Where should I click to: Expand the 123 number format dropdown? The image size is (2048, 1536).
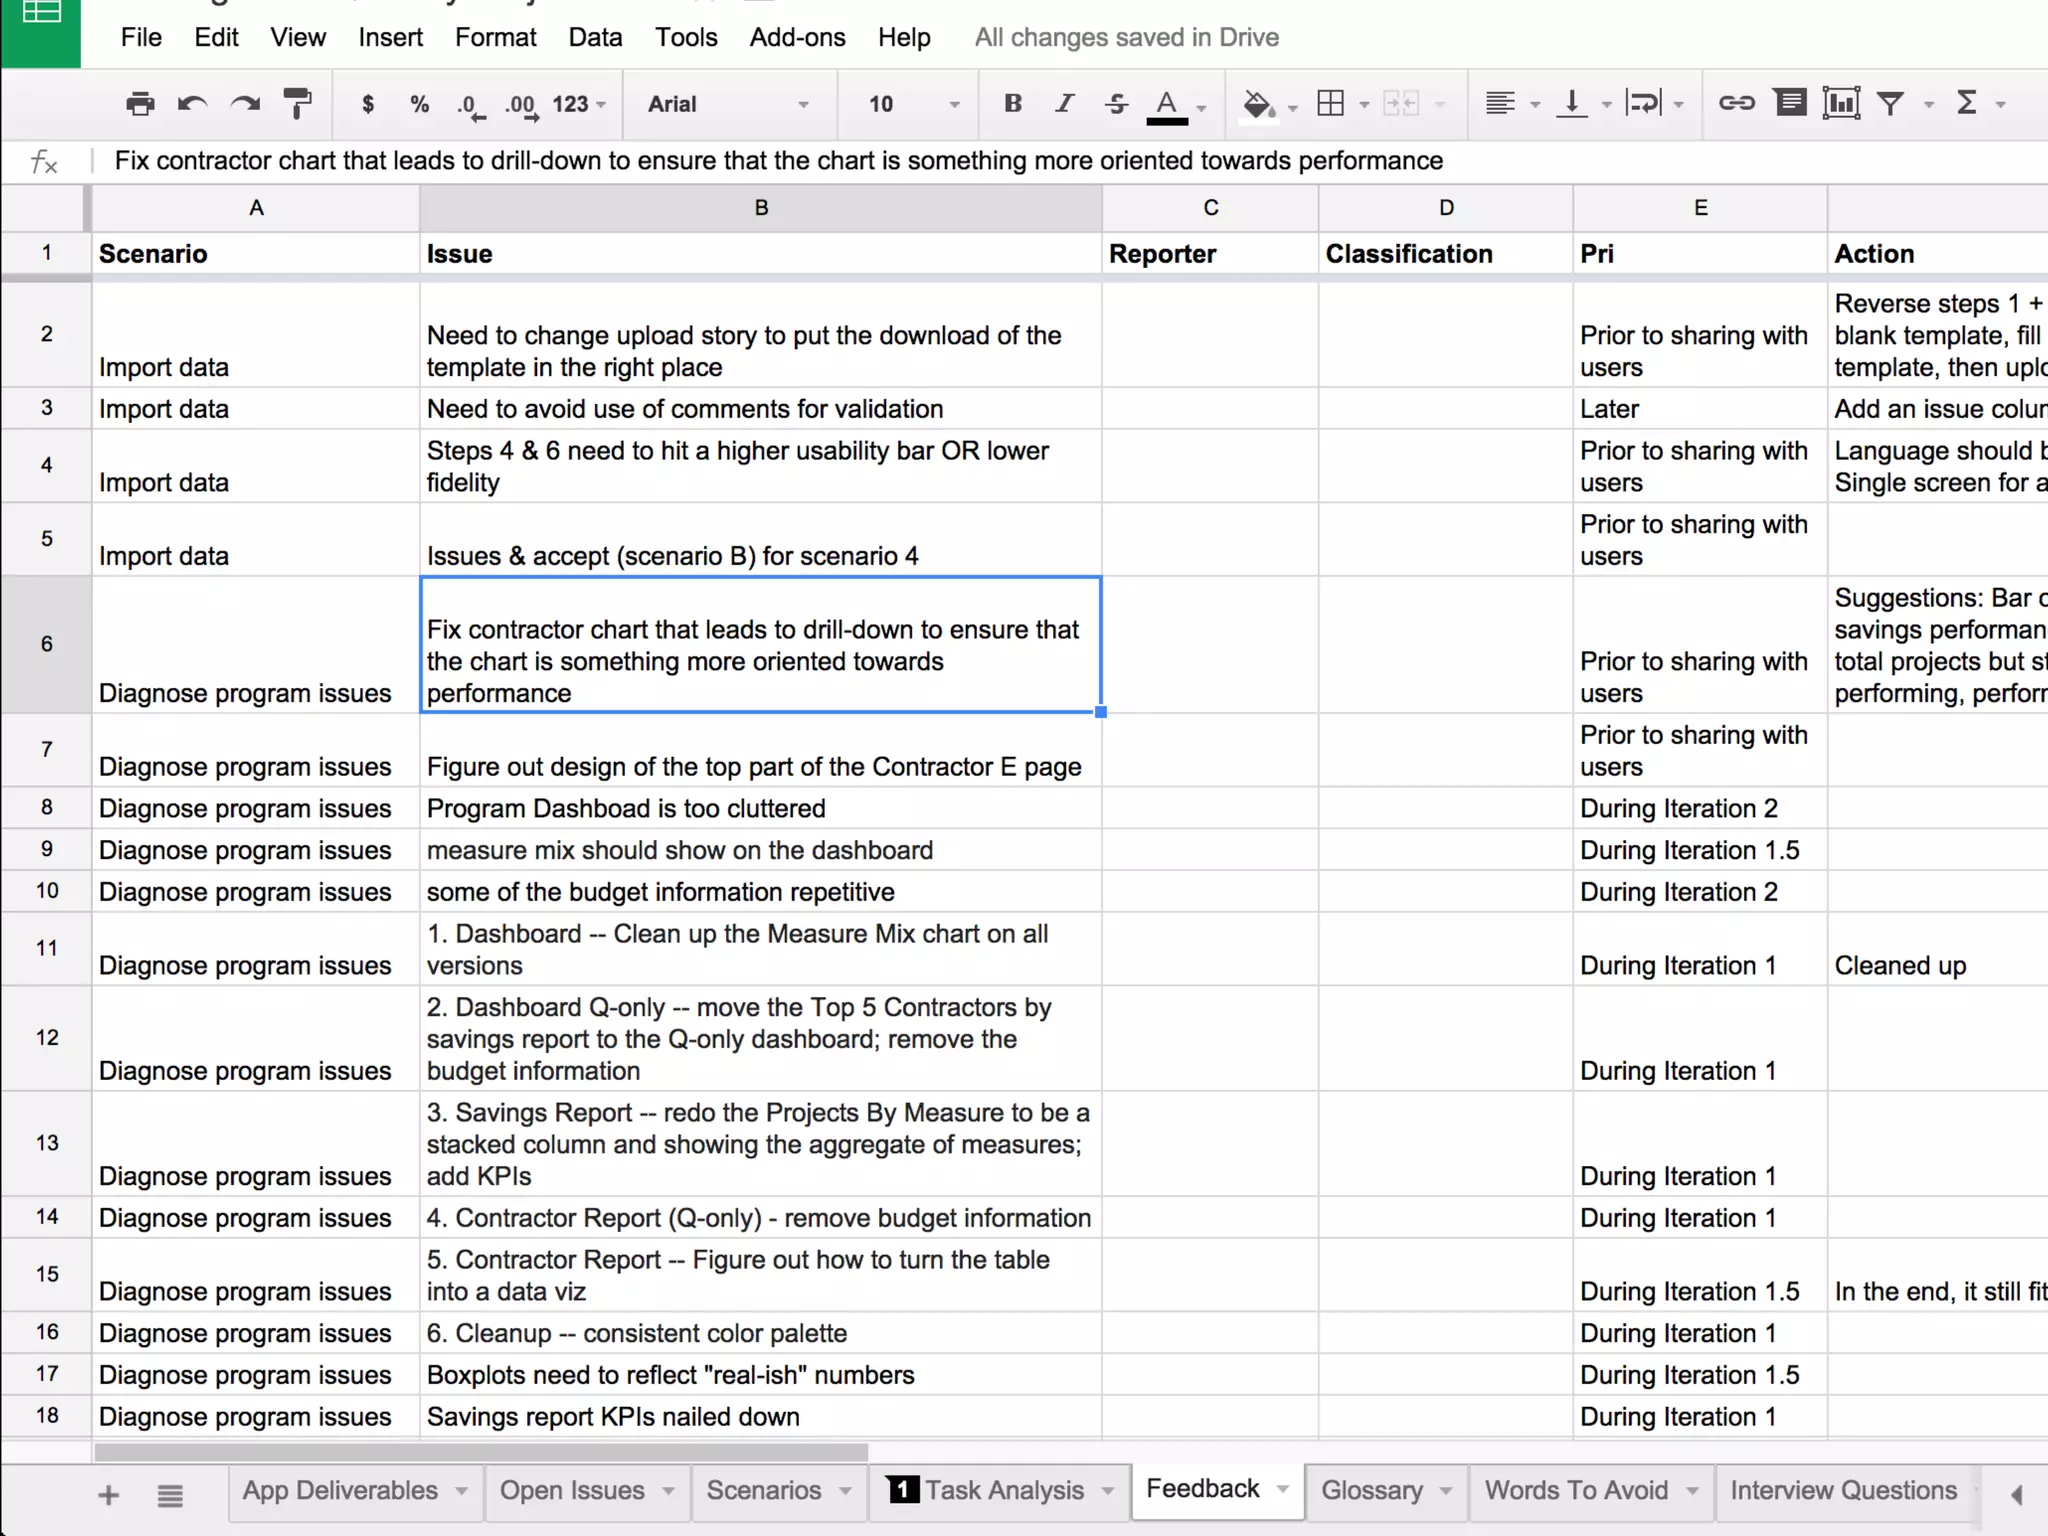coord(579,104)
